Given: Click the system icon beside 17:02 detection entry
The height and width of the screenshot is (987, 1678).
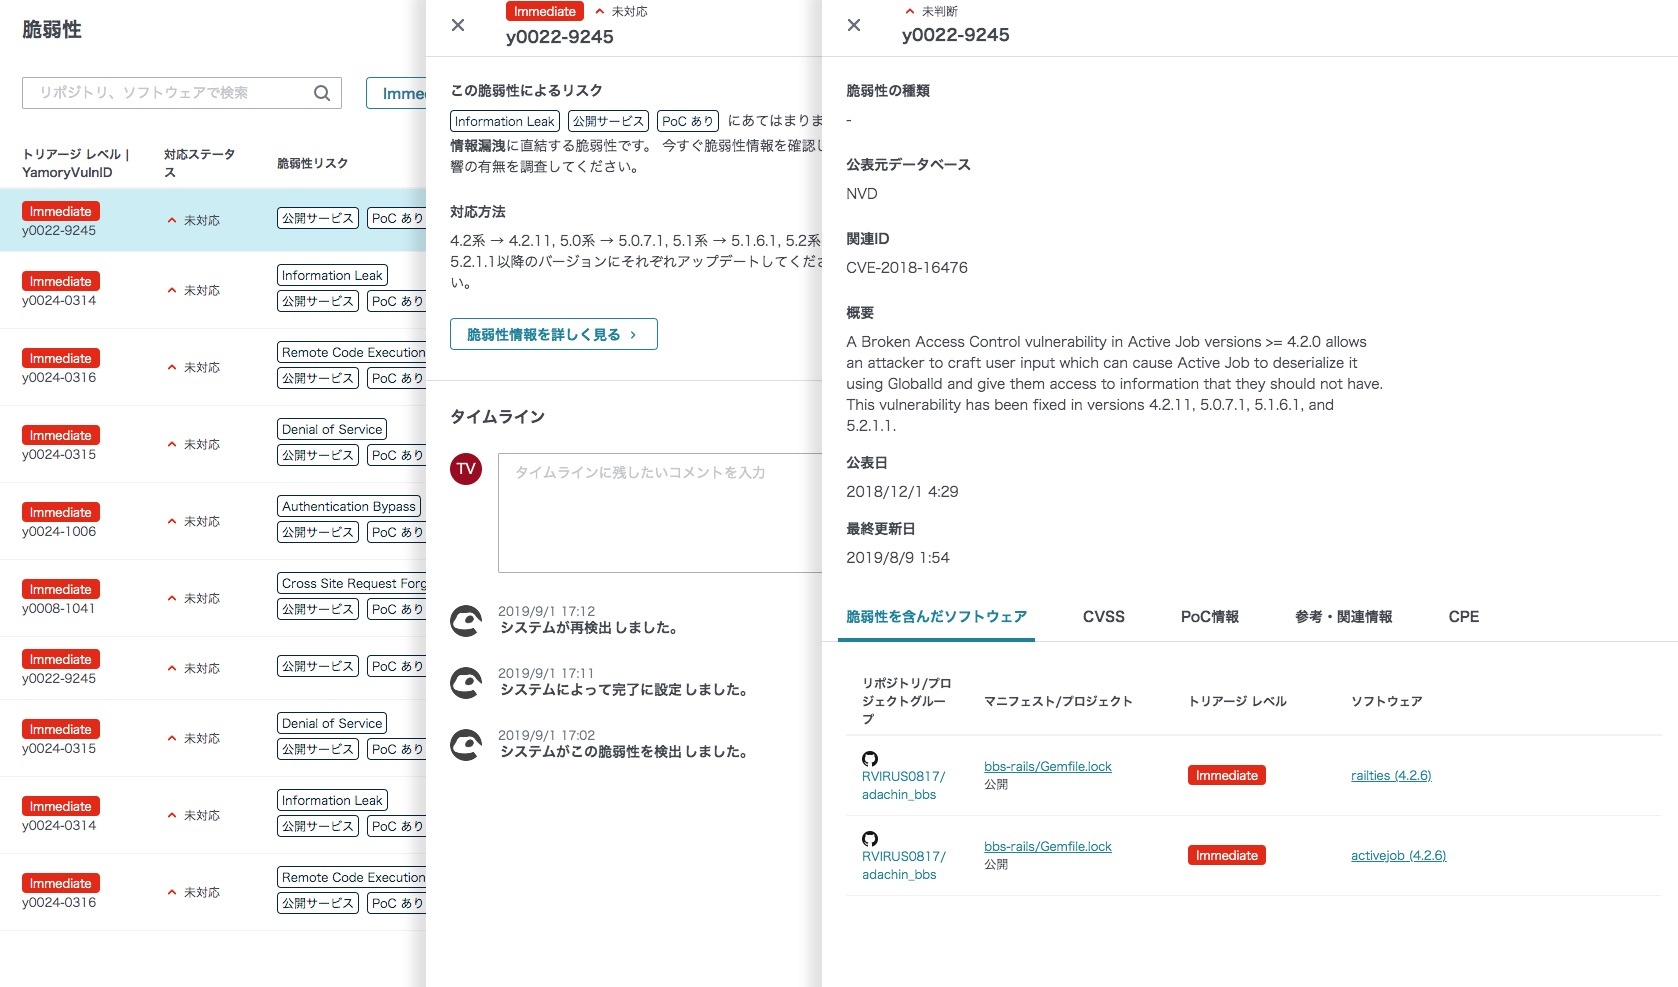Looking at the screenshot, I should click(x=466, y=745).
